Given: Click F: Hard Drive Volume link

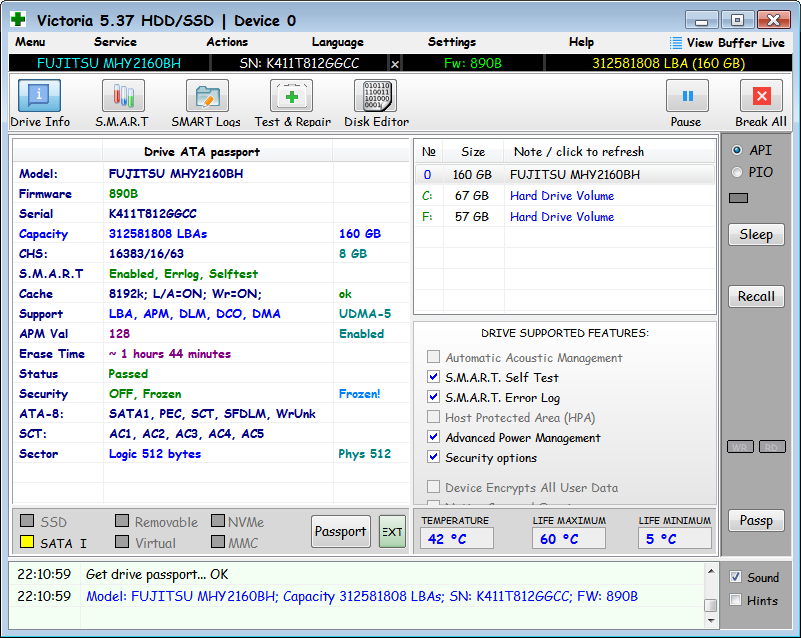Looking at the screenshot, I should pyautogui.click(x=561, y=217).
